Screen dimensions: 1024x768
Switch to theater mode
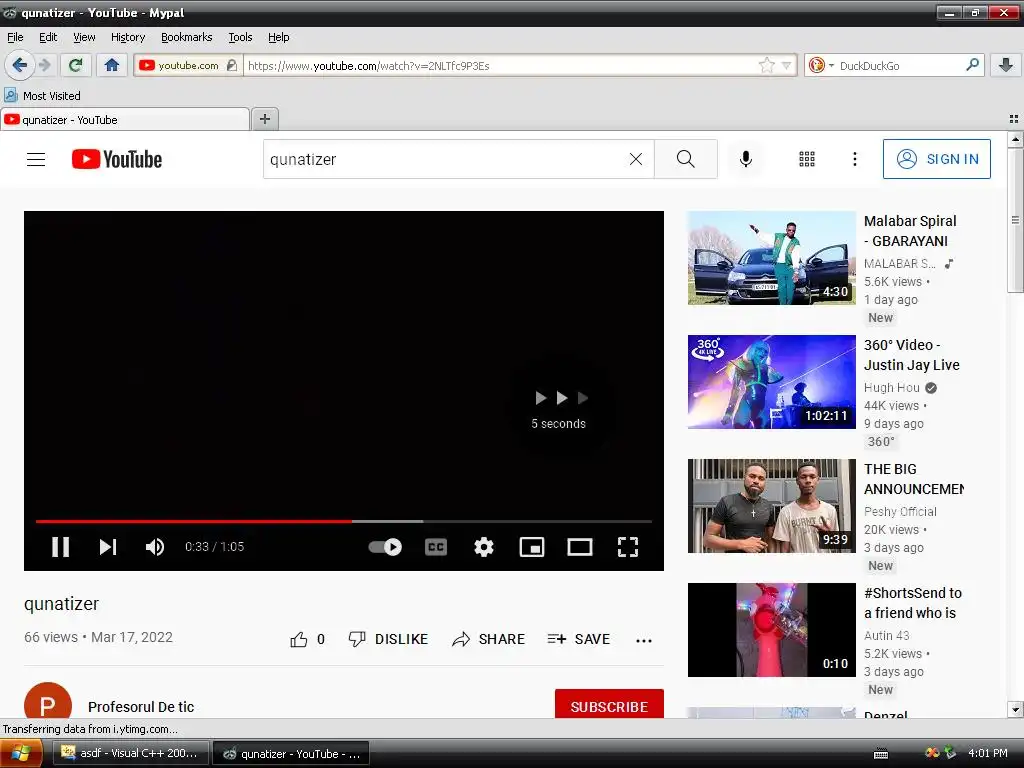(x=579, y=547)
